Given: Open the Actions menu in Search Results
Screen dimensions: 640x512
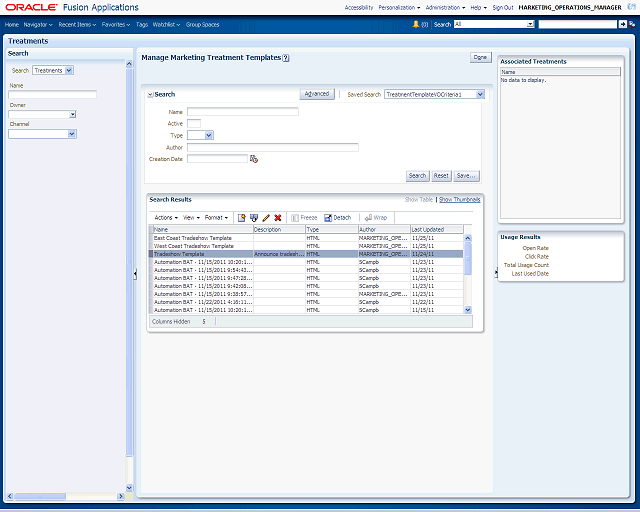Looking at the screenshot, I should click(166, 218).
